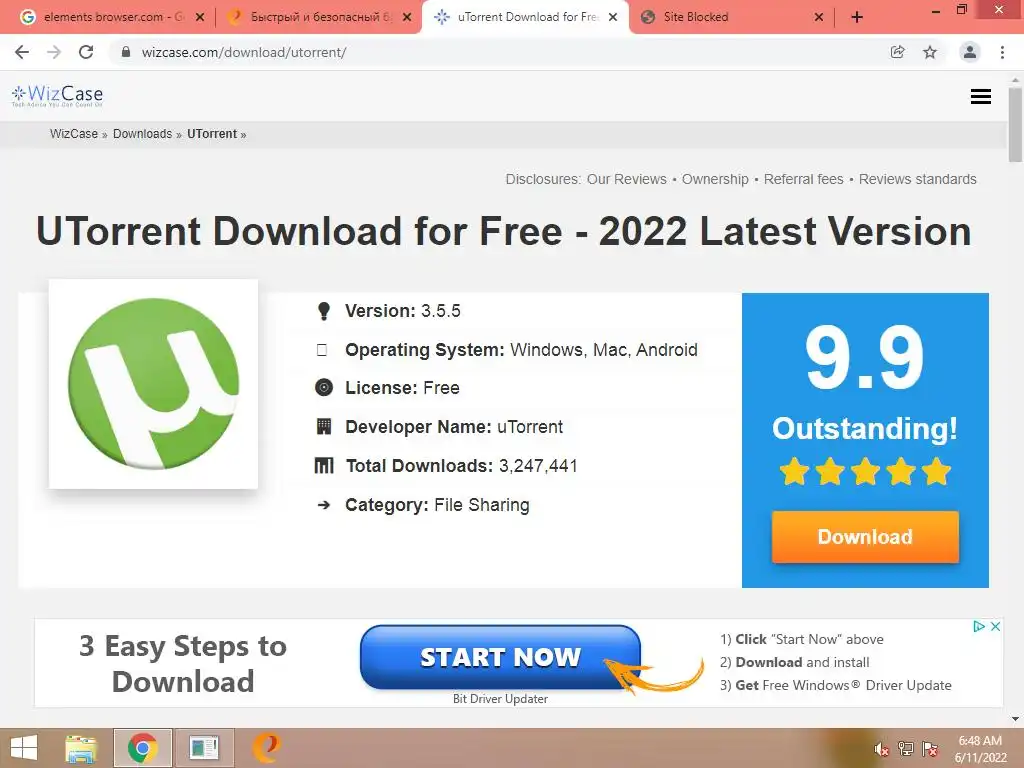
Task: Open the document app in the taskbar
Action: (204, 748)
